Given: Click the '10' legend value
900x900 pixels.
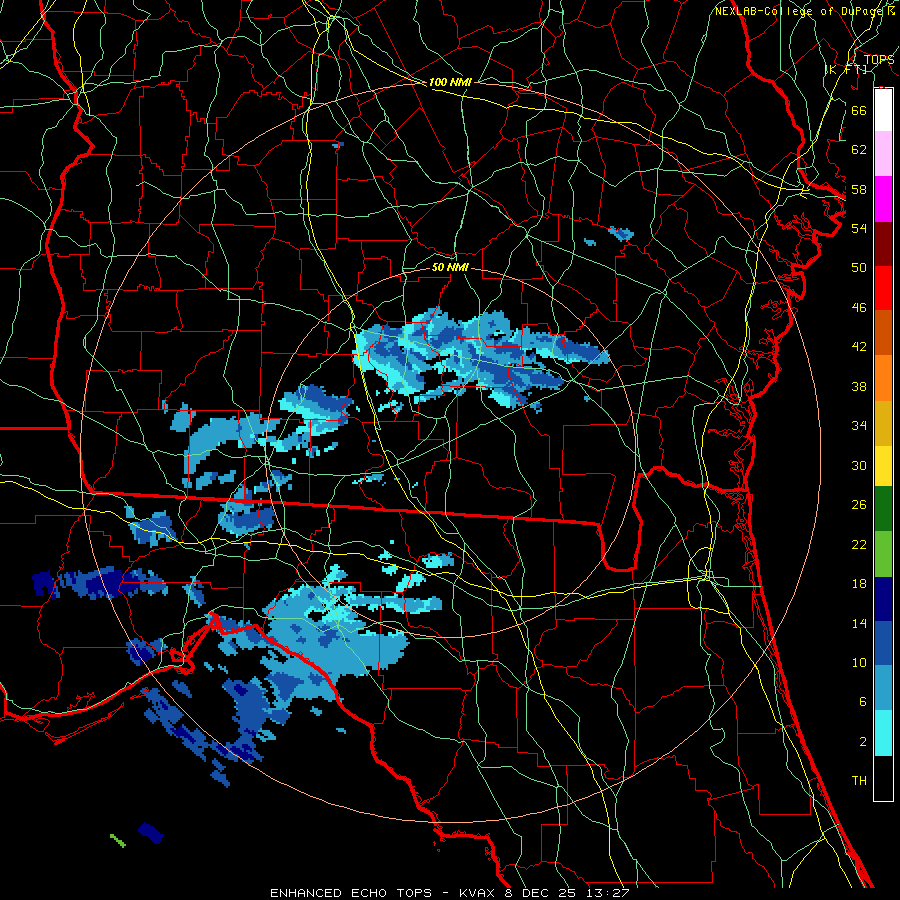Looking at the screenshot, I should tap(859, 662).
